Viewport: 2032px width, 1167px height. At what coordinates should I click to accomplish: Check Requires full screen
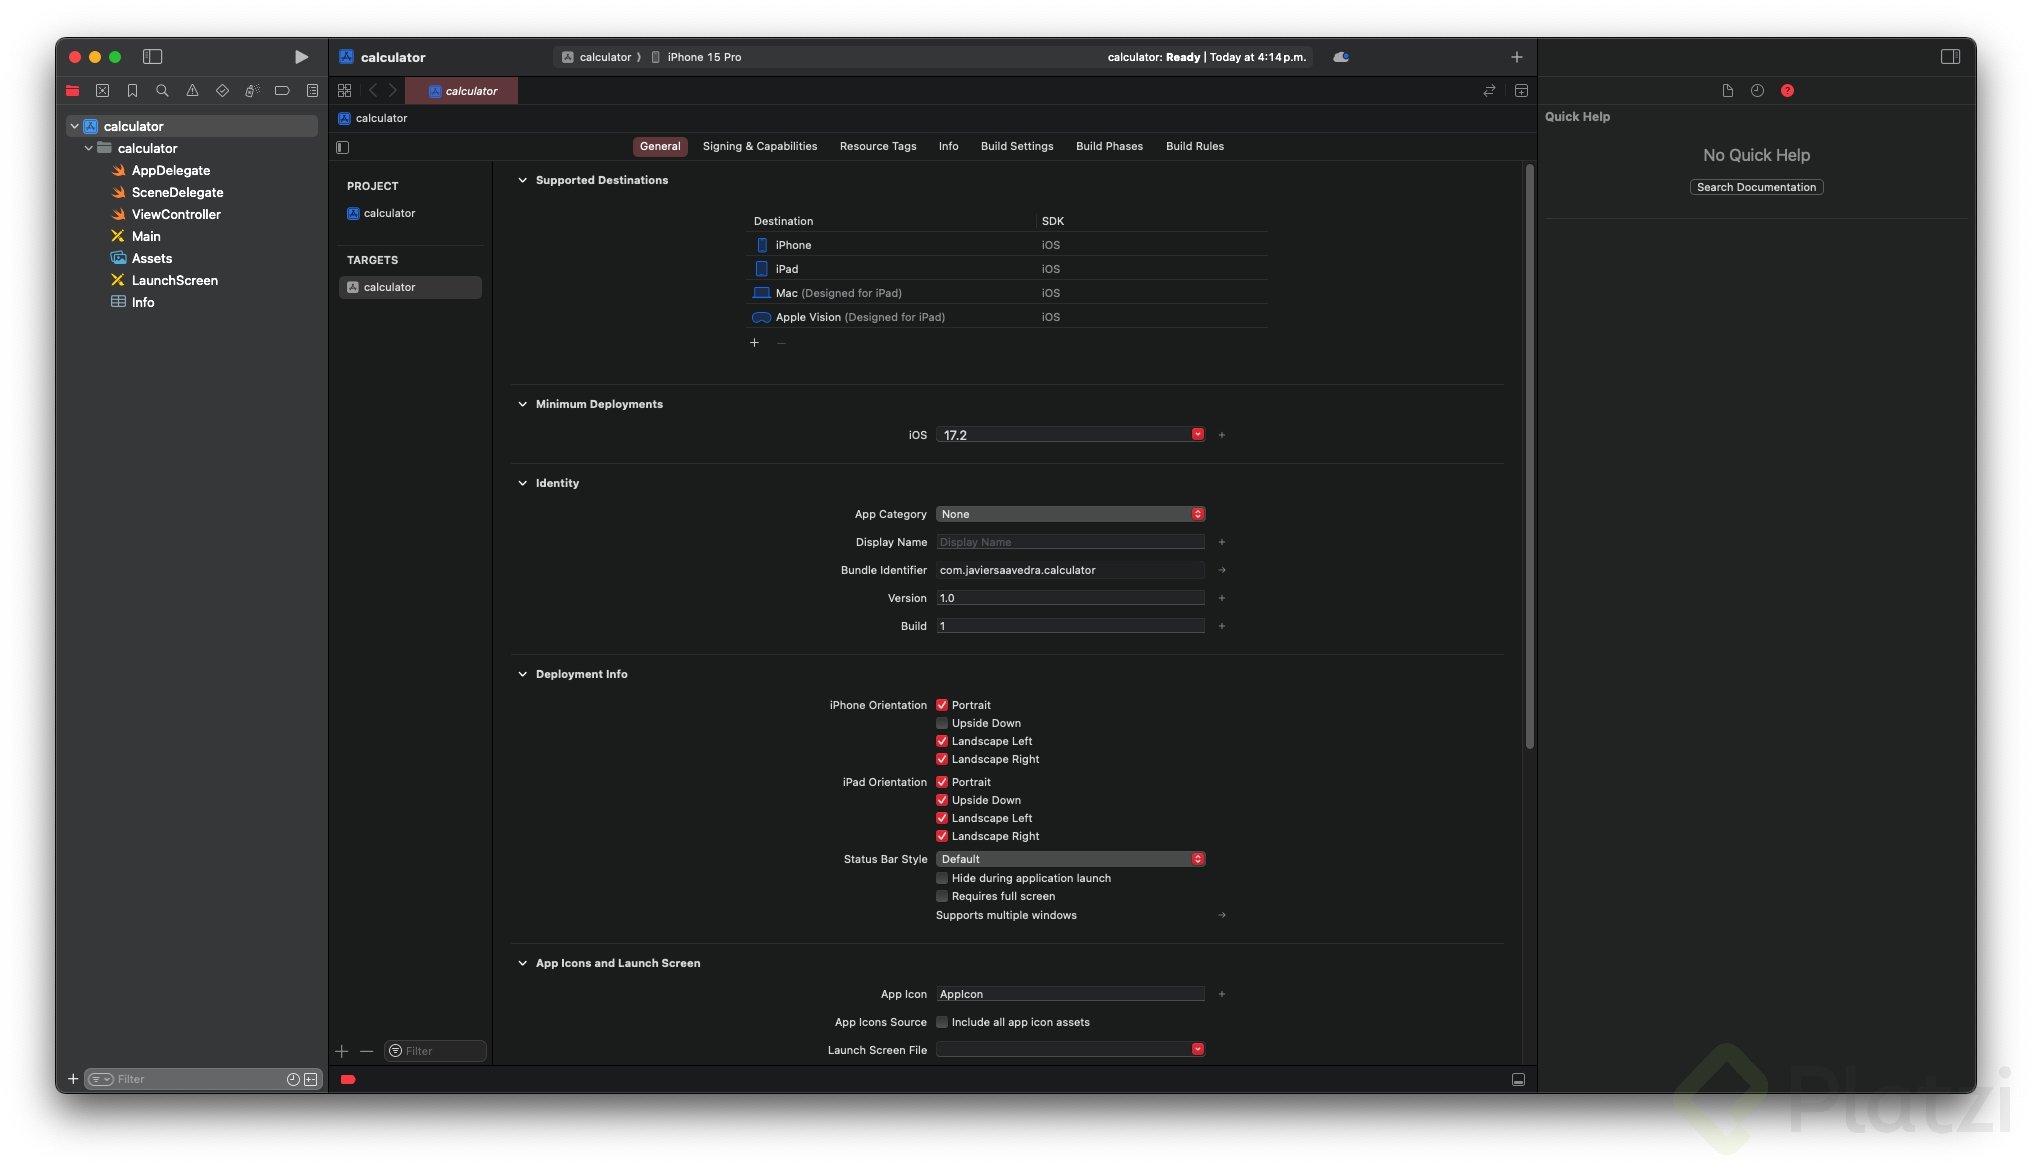click(942, 896)
